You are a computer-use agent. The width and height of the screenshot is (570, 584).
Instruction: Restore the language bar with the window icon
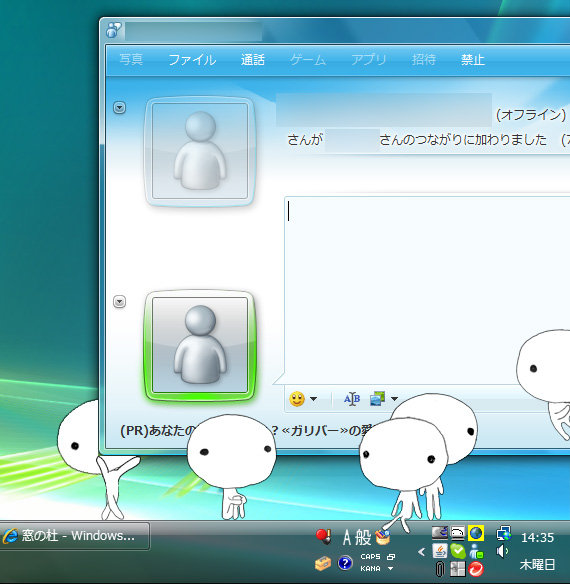[x=391, y=557]
